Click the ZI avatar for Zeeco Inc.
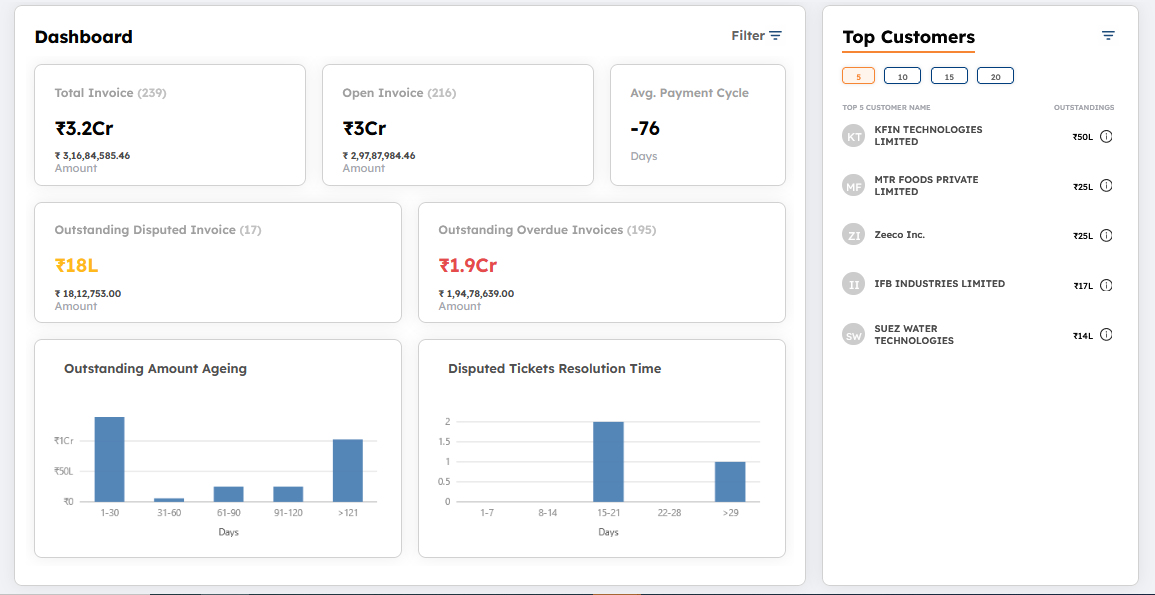1155x595 pixels. [x=853, y=235]
